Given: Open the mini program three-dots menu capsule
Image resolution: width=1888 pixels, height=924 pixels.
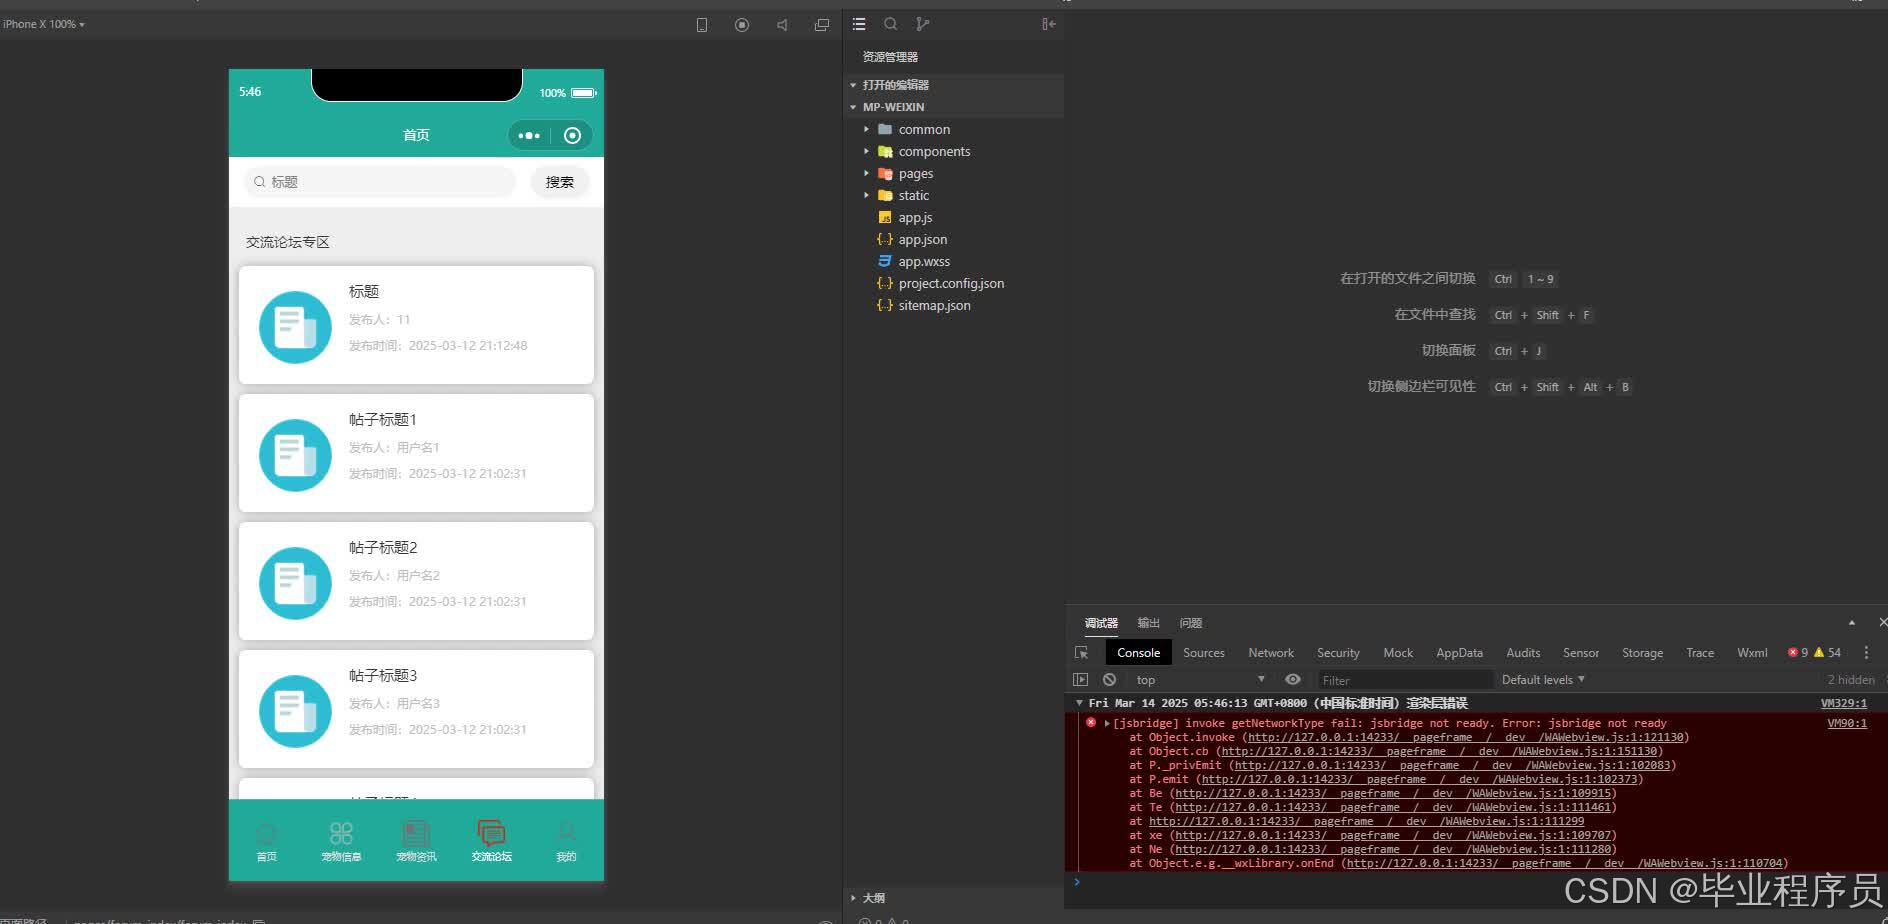Looking at the screenshot, I should 529,135.
